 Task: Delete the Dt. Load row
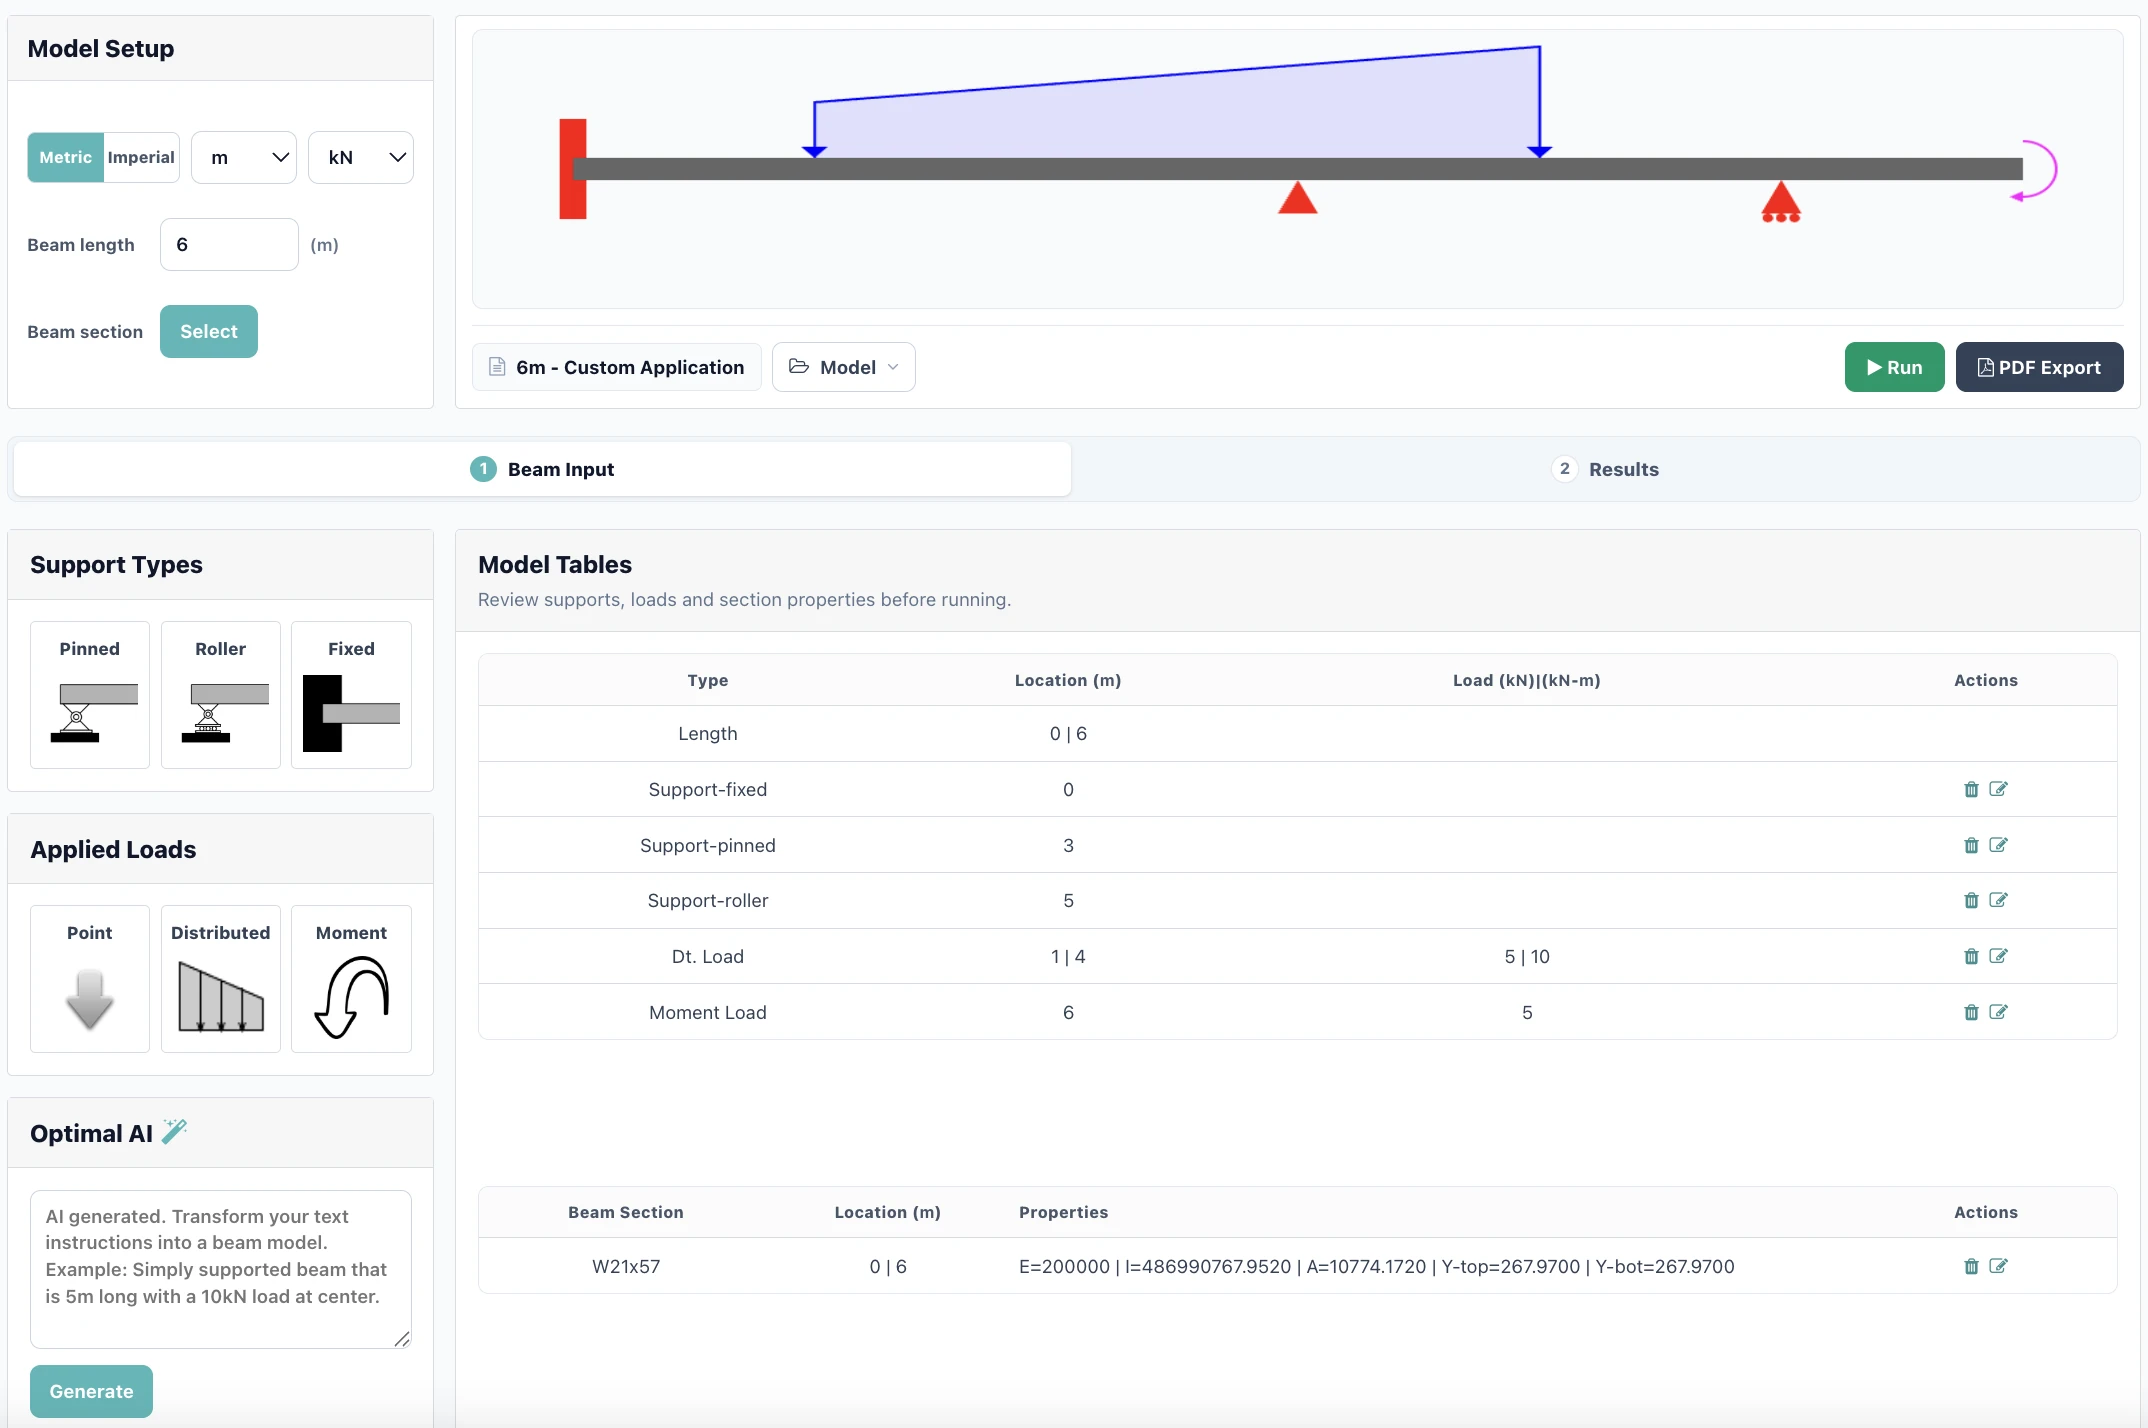click(1971, 956)
